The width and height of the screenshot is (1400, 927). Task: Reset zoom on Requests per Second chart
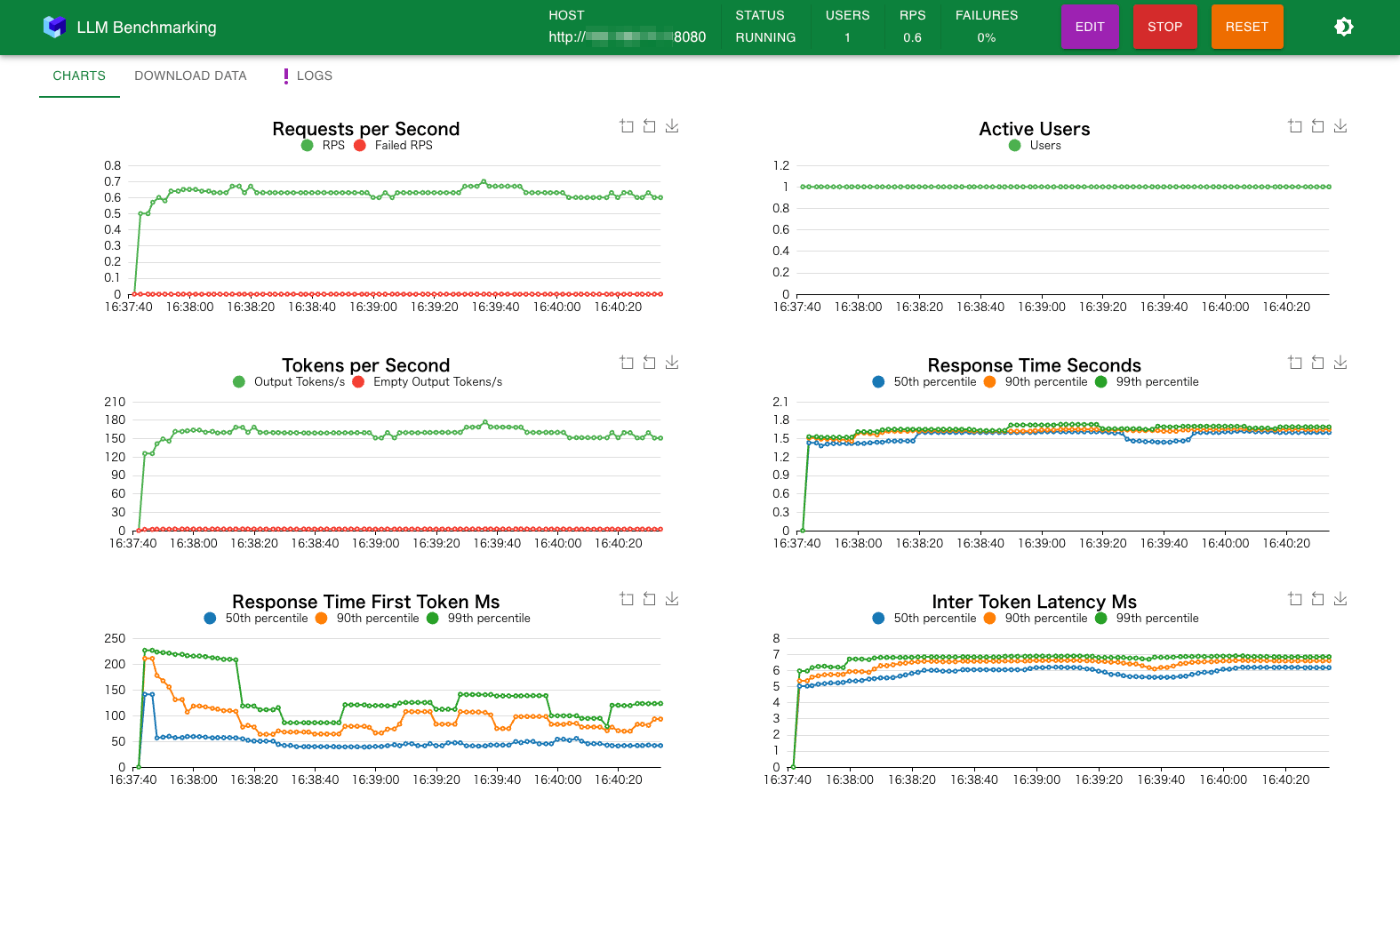[x=649, y=126]
